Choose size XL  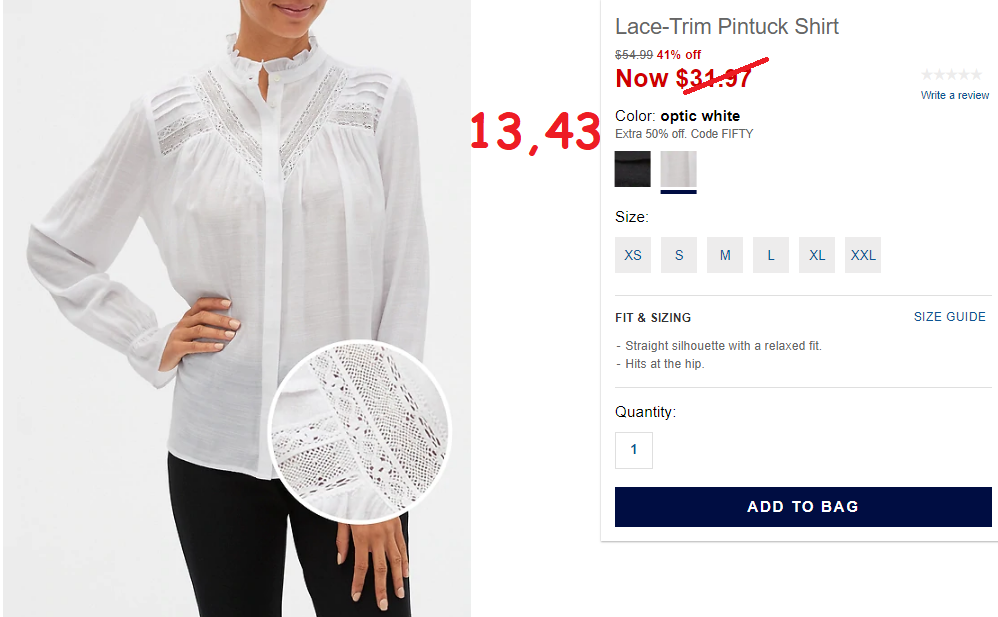(817, 255)
